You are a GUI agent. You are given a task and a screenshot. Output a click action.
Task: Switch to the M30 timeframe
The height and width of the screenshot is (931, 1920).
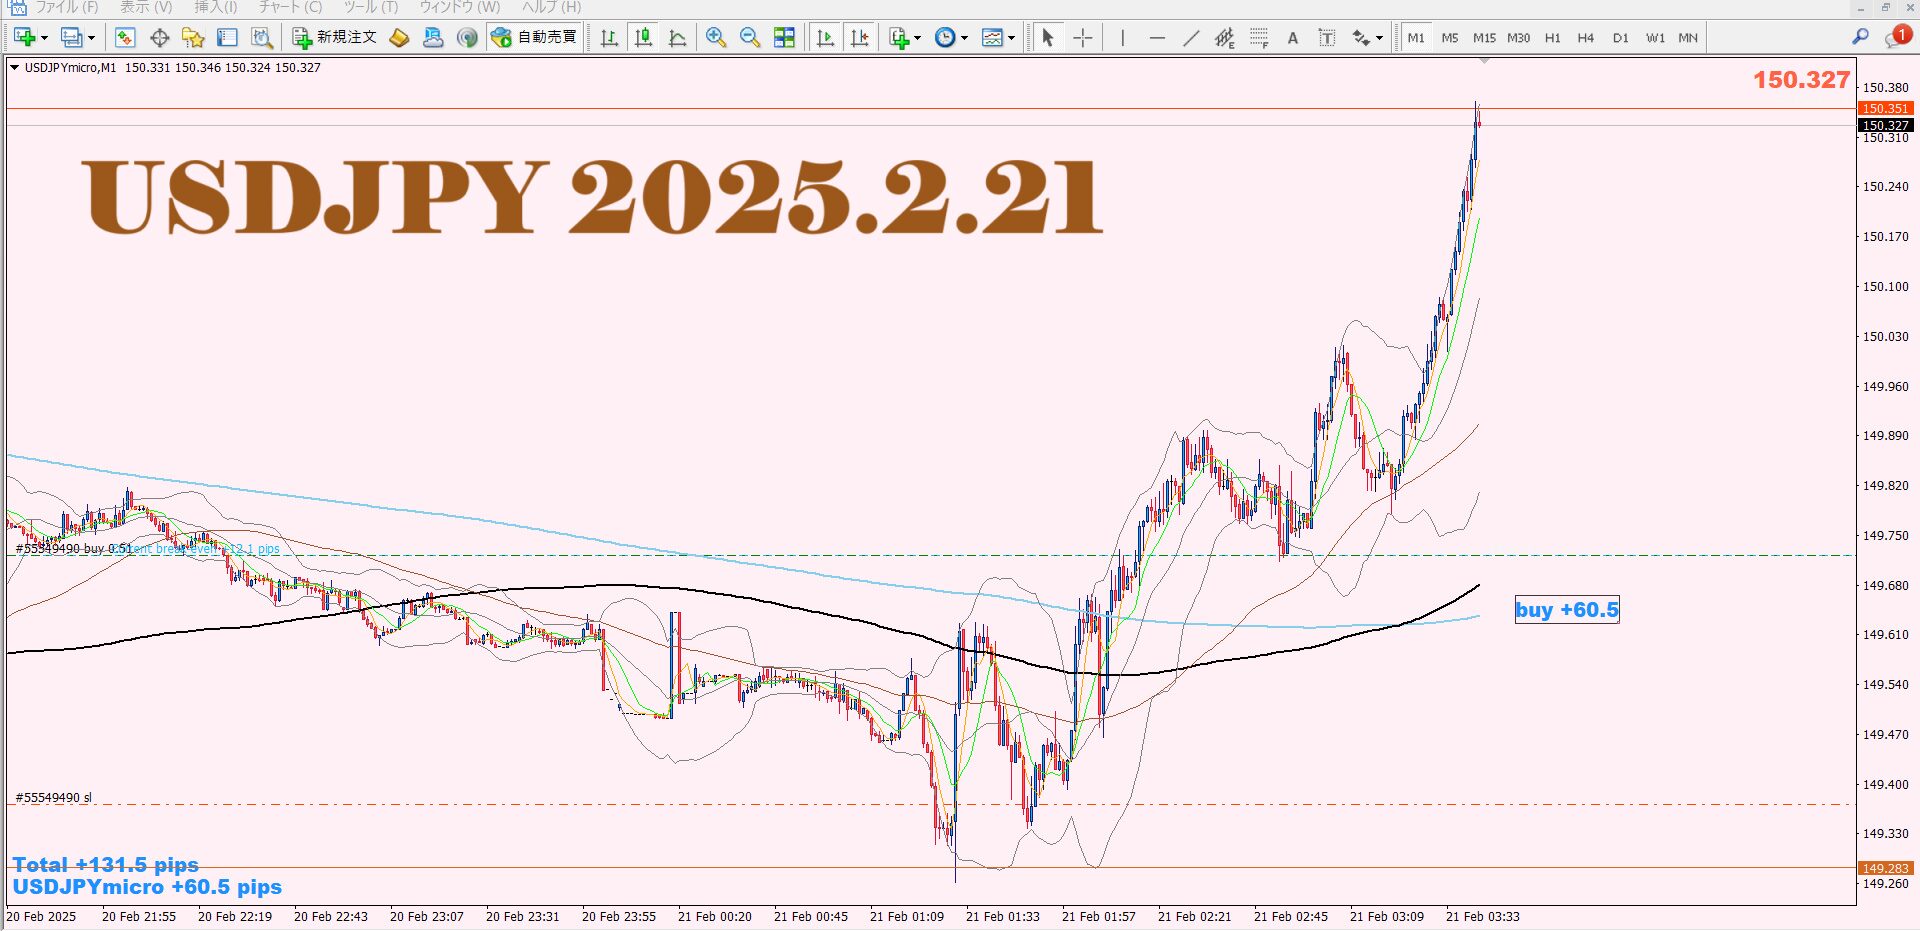click(1518, 38)
